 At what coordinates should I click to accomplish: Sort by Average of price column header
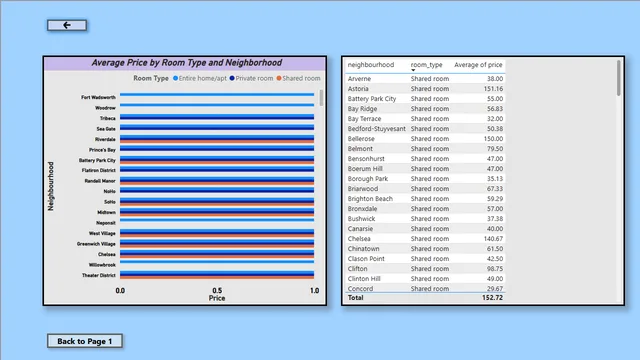click(x=478, y=65)
